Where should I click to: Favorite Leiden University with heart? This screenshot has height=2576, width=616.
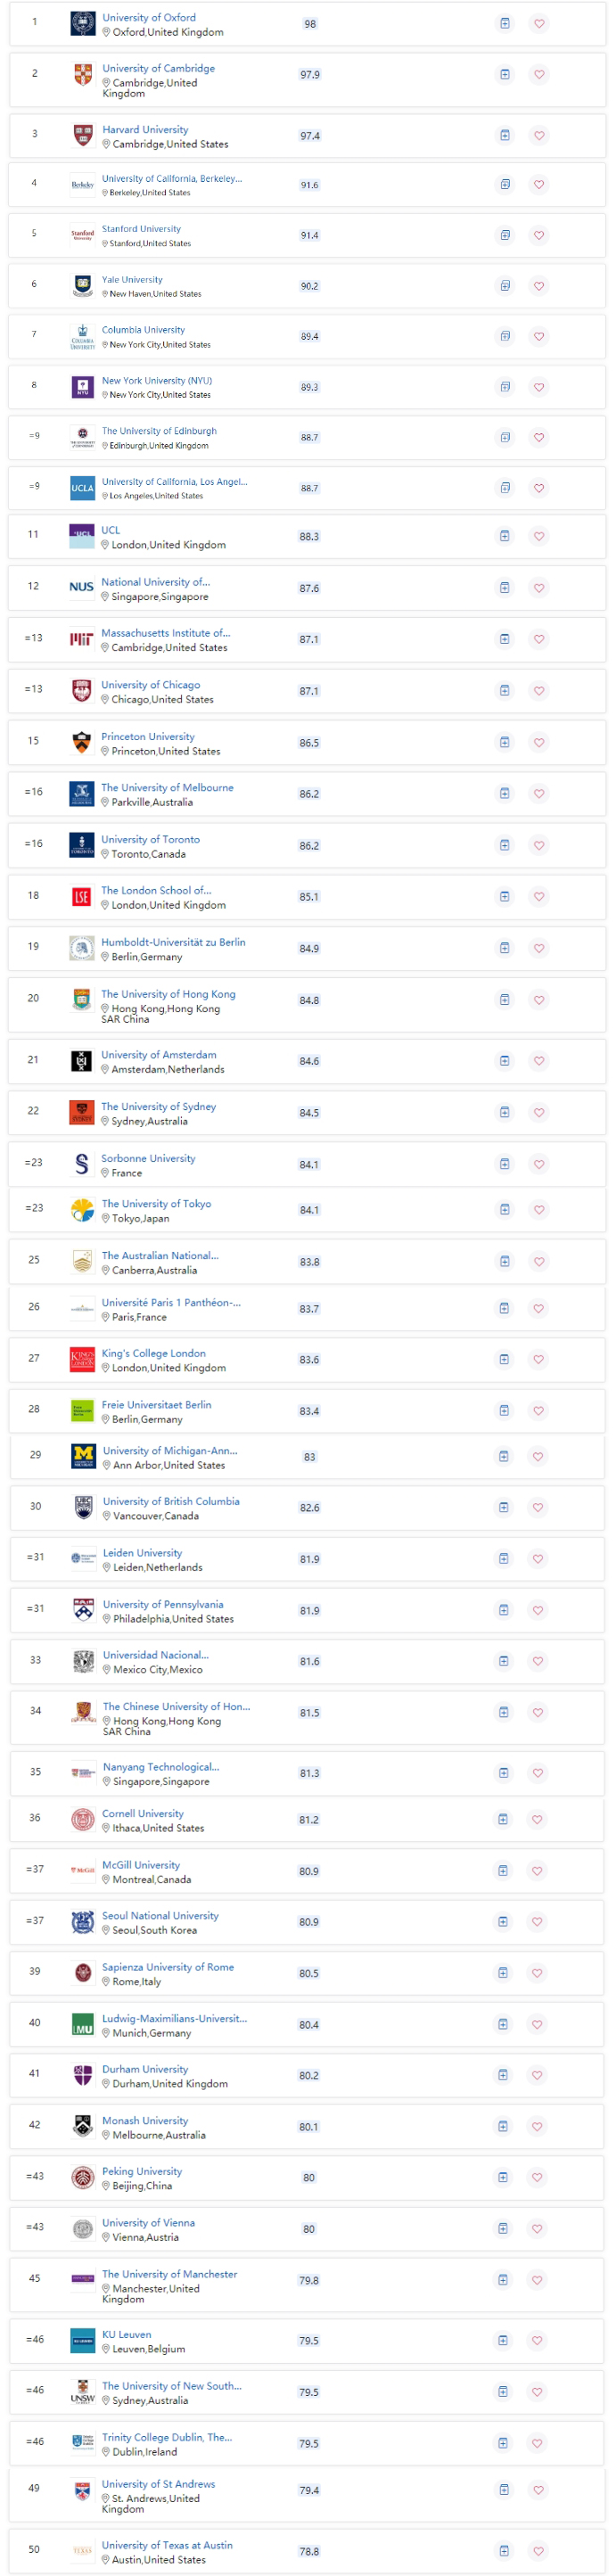coord(539,1559)
